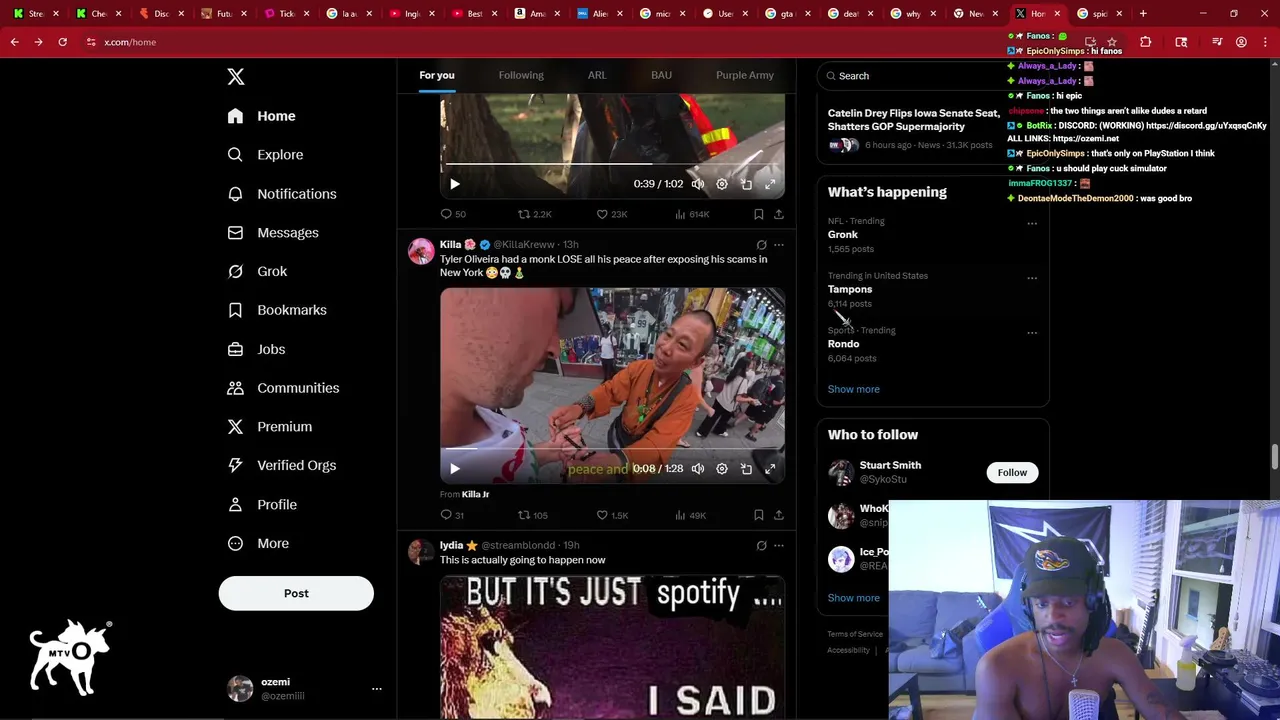Click the monk video's progress bar
This screenshot has height=720, width=1280.
[612, 448]
